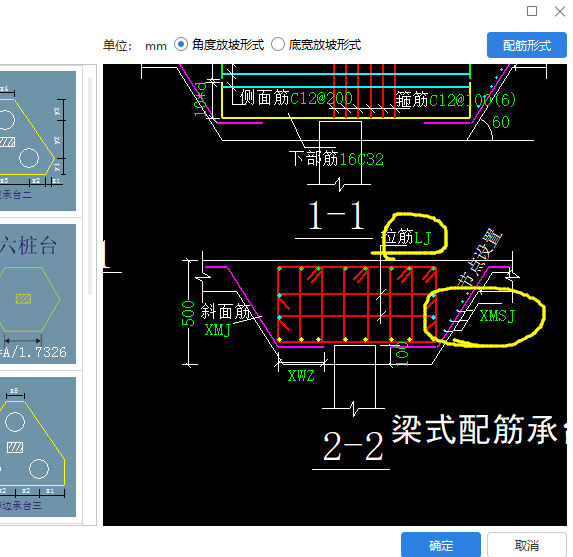Viewport: 573px width, 557px height.
Task: Open the 配筋形式 button
Action: pyautogui.click(x=527, y=45)
